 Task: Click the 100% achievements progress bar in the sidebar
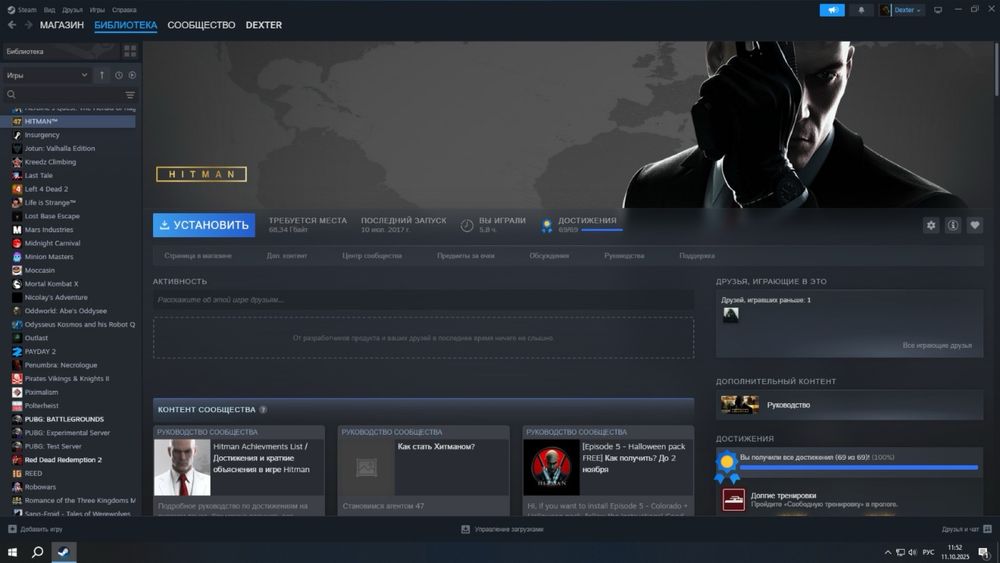click(x=858, y=467)
